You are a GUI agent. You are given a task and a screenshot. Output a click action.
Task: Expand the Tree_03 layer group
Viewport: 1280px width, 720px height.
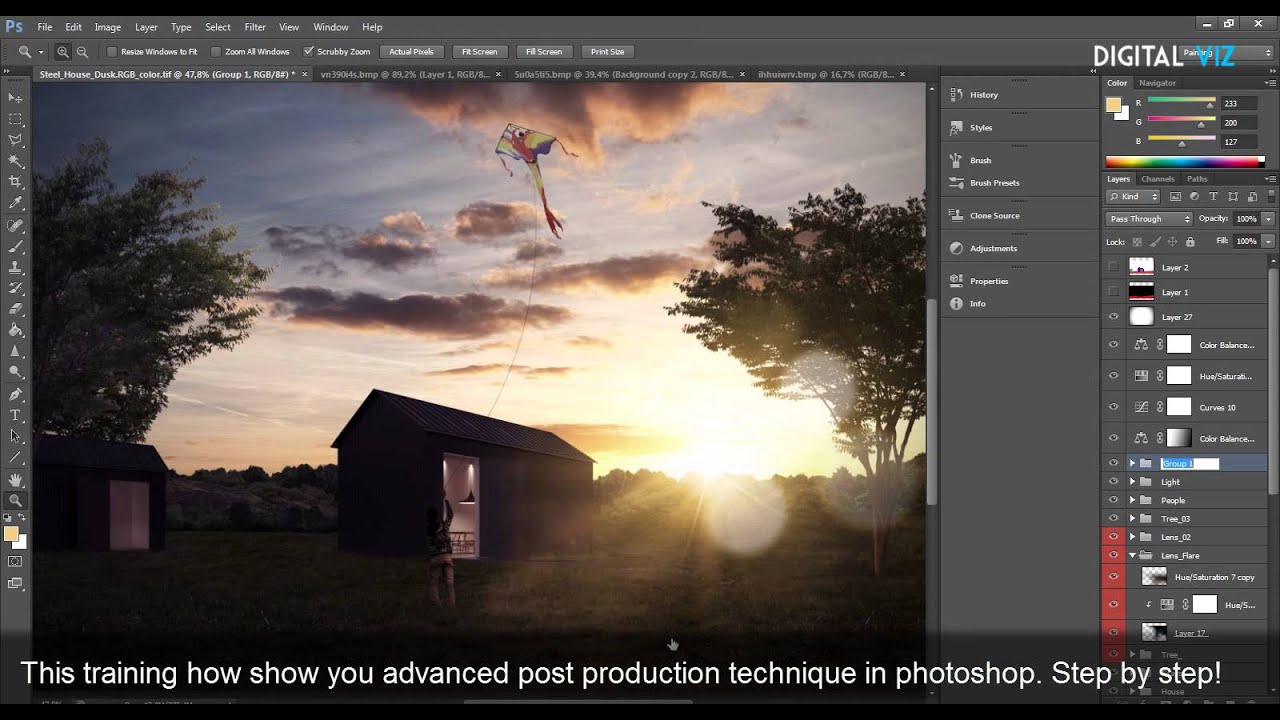[1132, 519]
